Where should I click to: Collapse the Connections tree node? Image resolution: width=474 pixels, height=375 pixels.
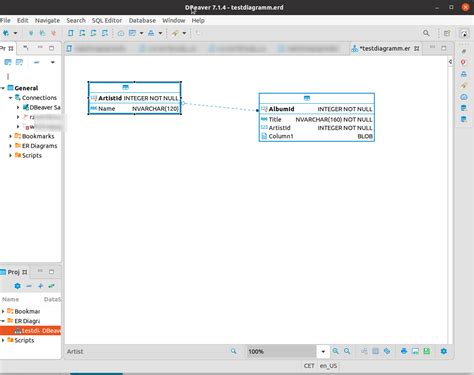pos(10,98)
